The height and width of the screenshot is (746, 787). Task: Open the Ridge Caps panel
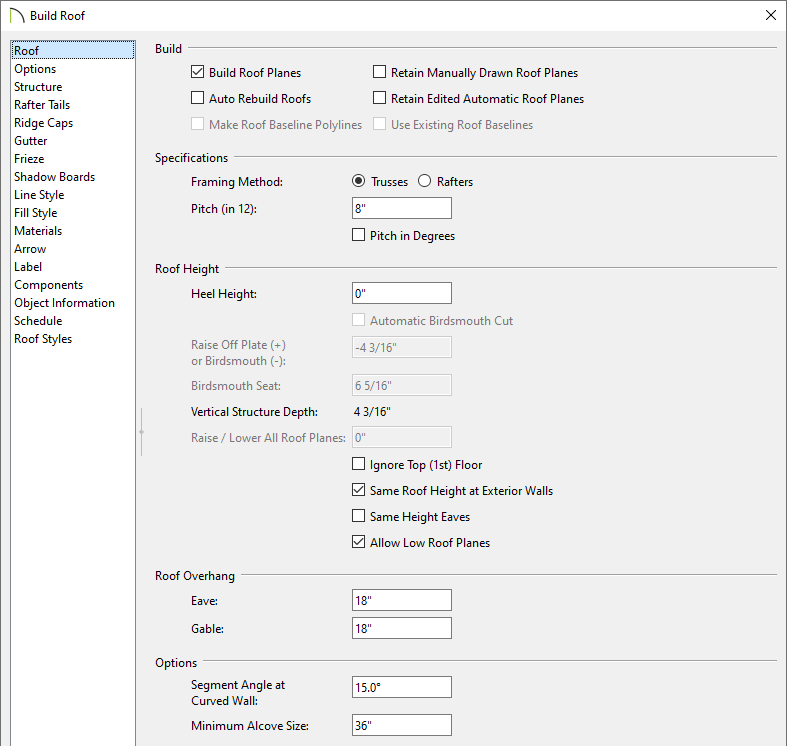coord(44,123)
